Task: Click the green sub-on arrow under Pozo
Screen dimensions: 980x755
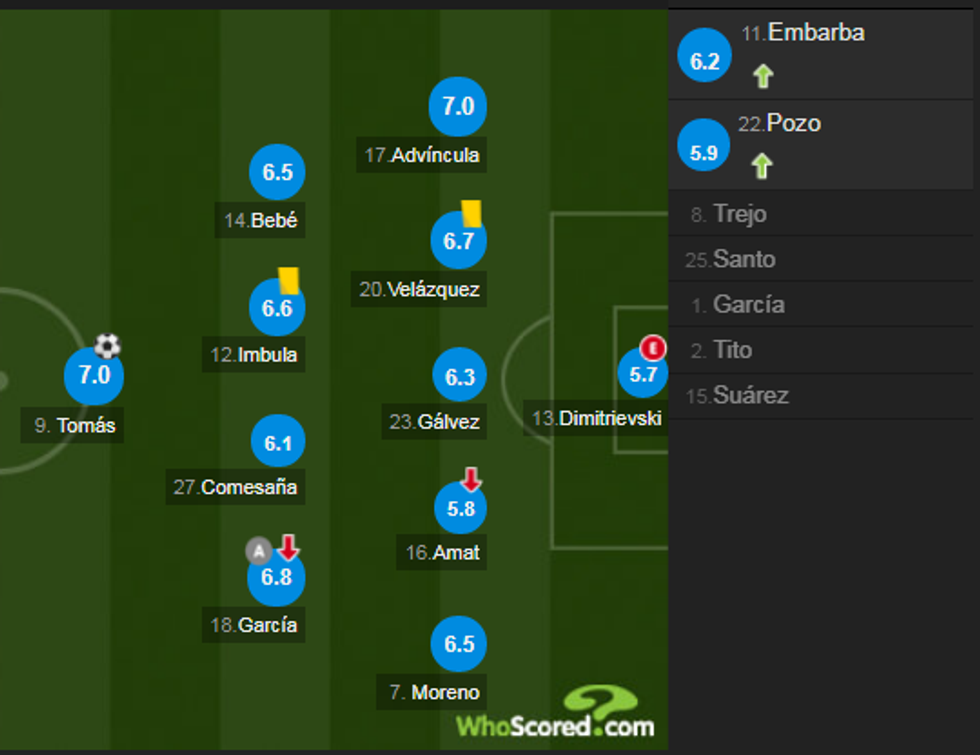Action: (x=762, y=166)
